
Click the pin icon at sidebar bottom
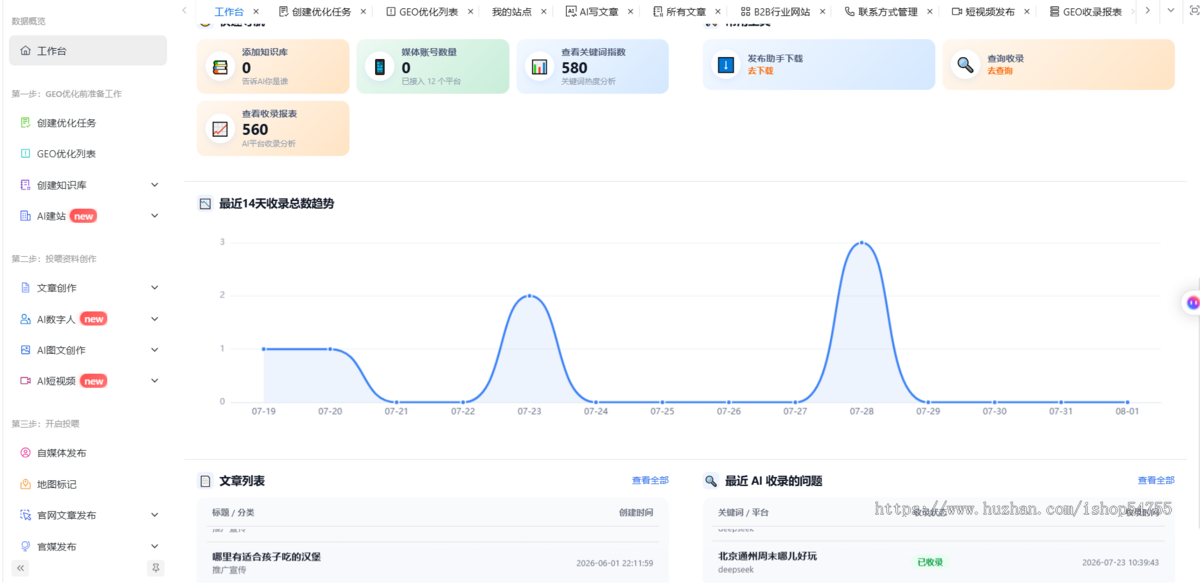coord(155,568)
